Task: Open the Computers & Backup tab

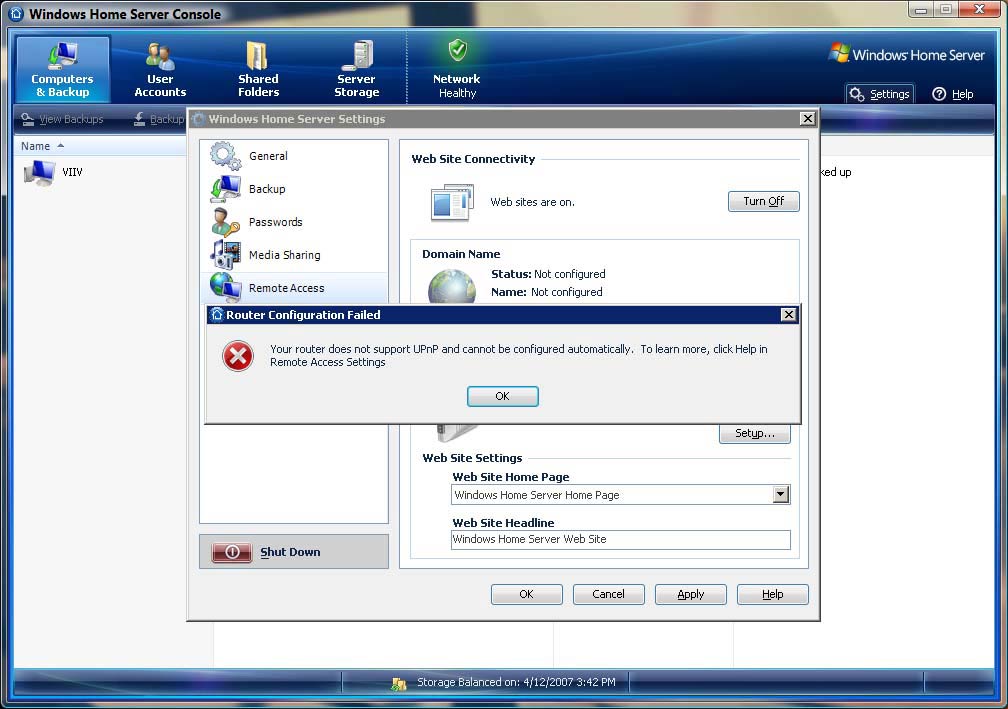Action: click(x=62, y=70)
